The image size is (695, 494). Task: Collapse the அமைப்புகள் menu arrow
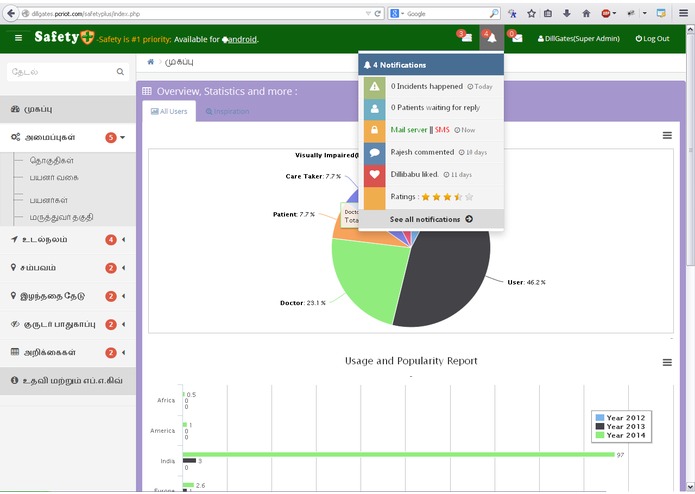click(x=122, y=137)
